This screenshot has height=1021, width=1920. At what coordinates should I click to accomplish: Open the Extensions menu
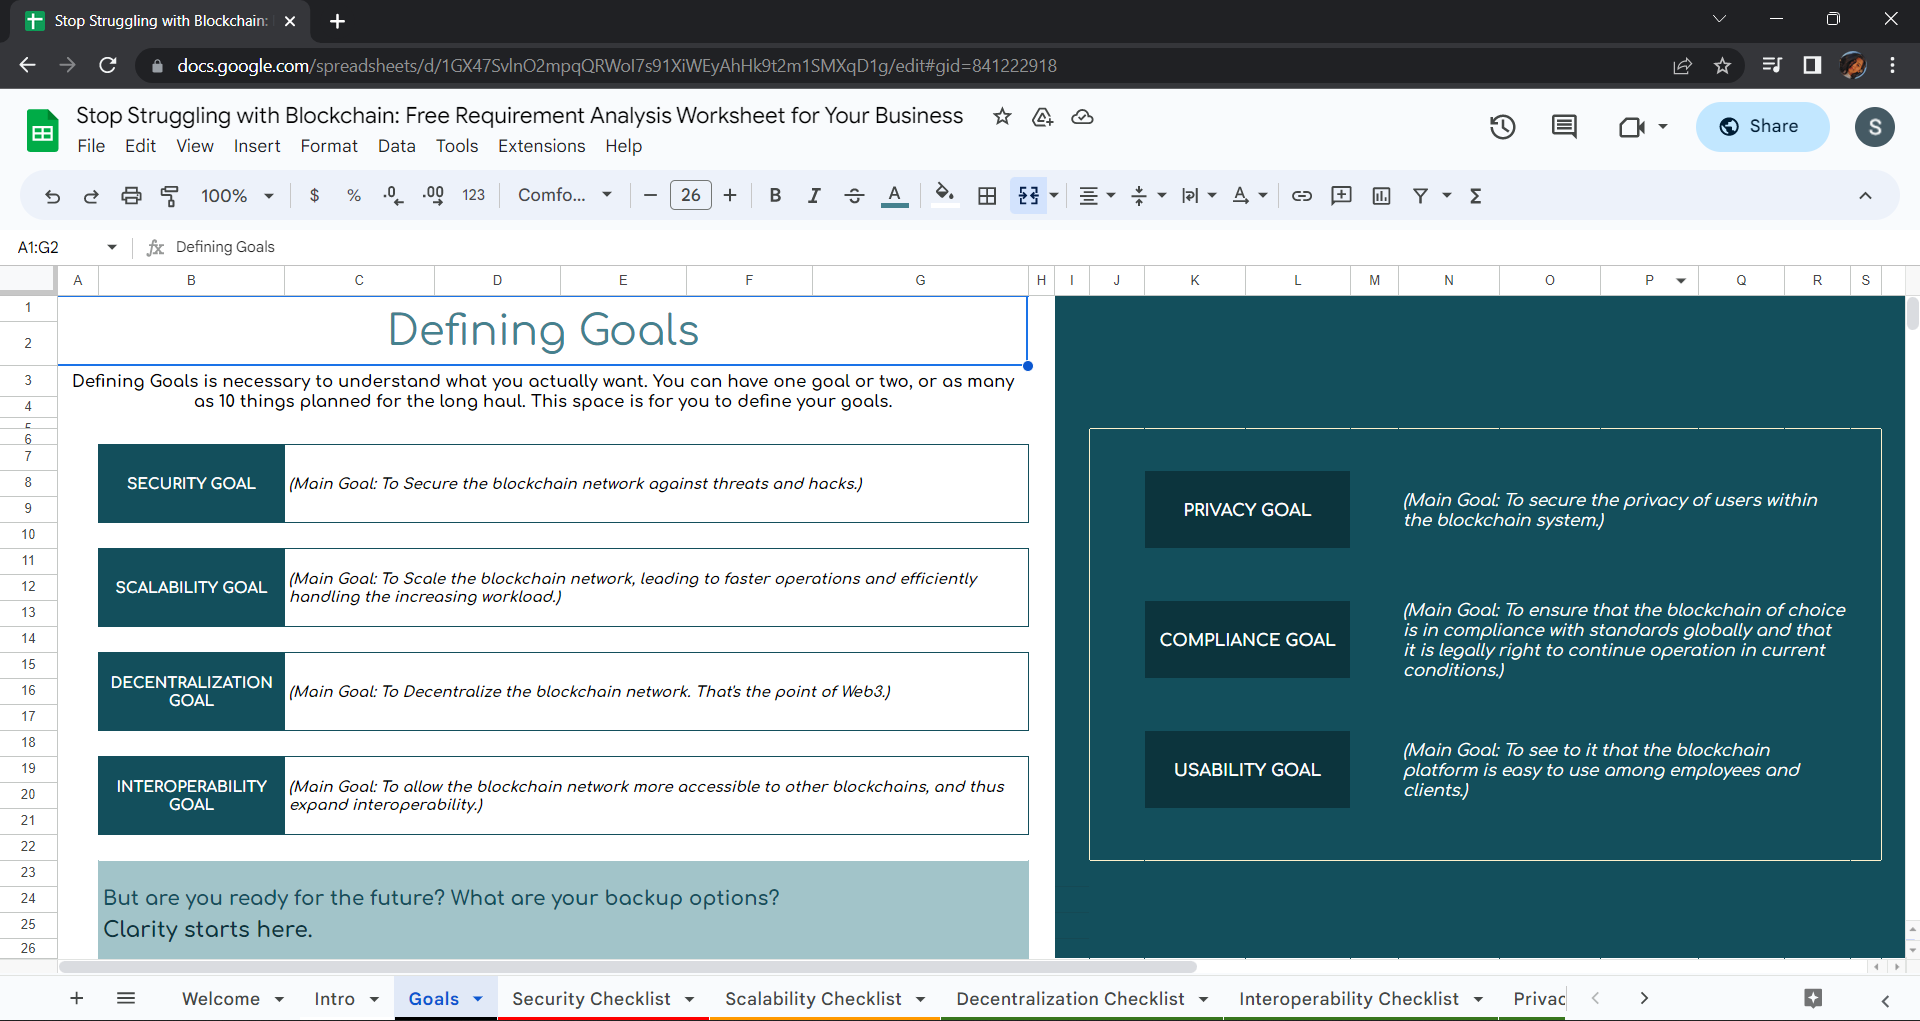pyautogui.click(x=541, y=146)
